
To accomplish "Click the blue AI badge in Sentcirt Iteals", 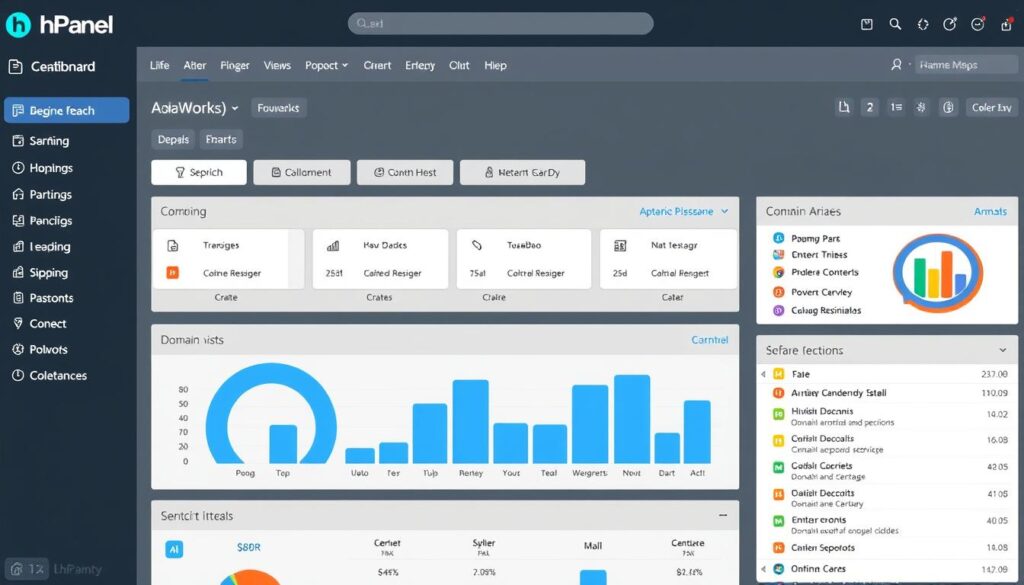I will [173, 549].
